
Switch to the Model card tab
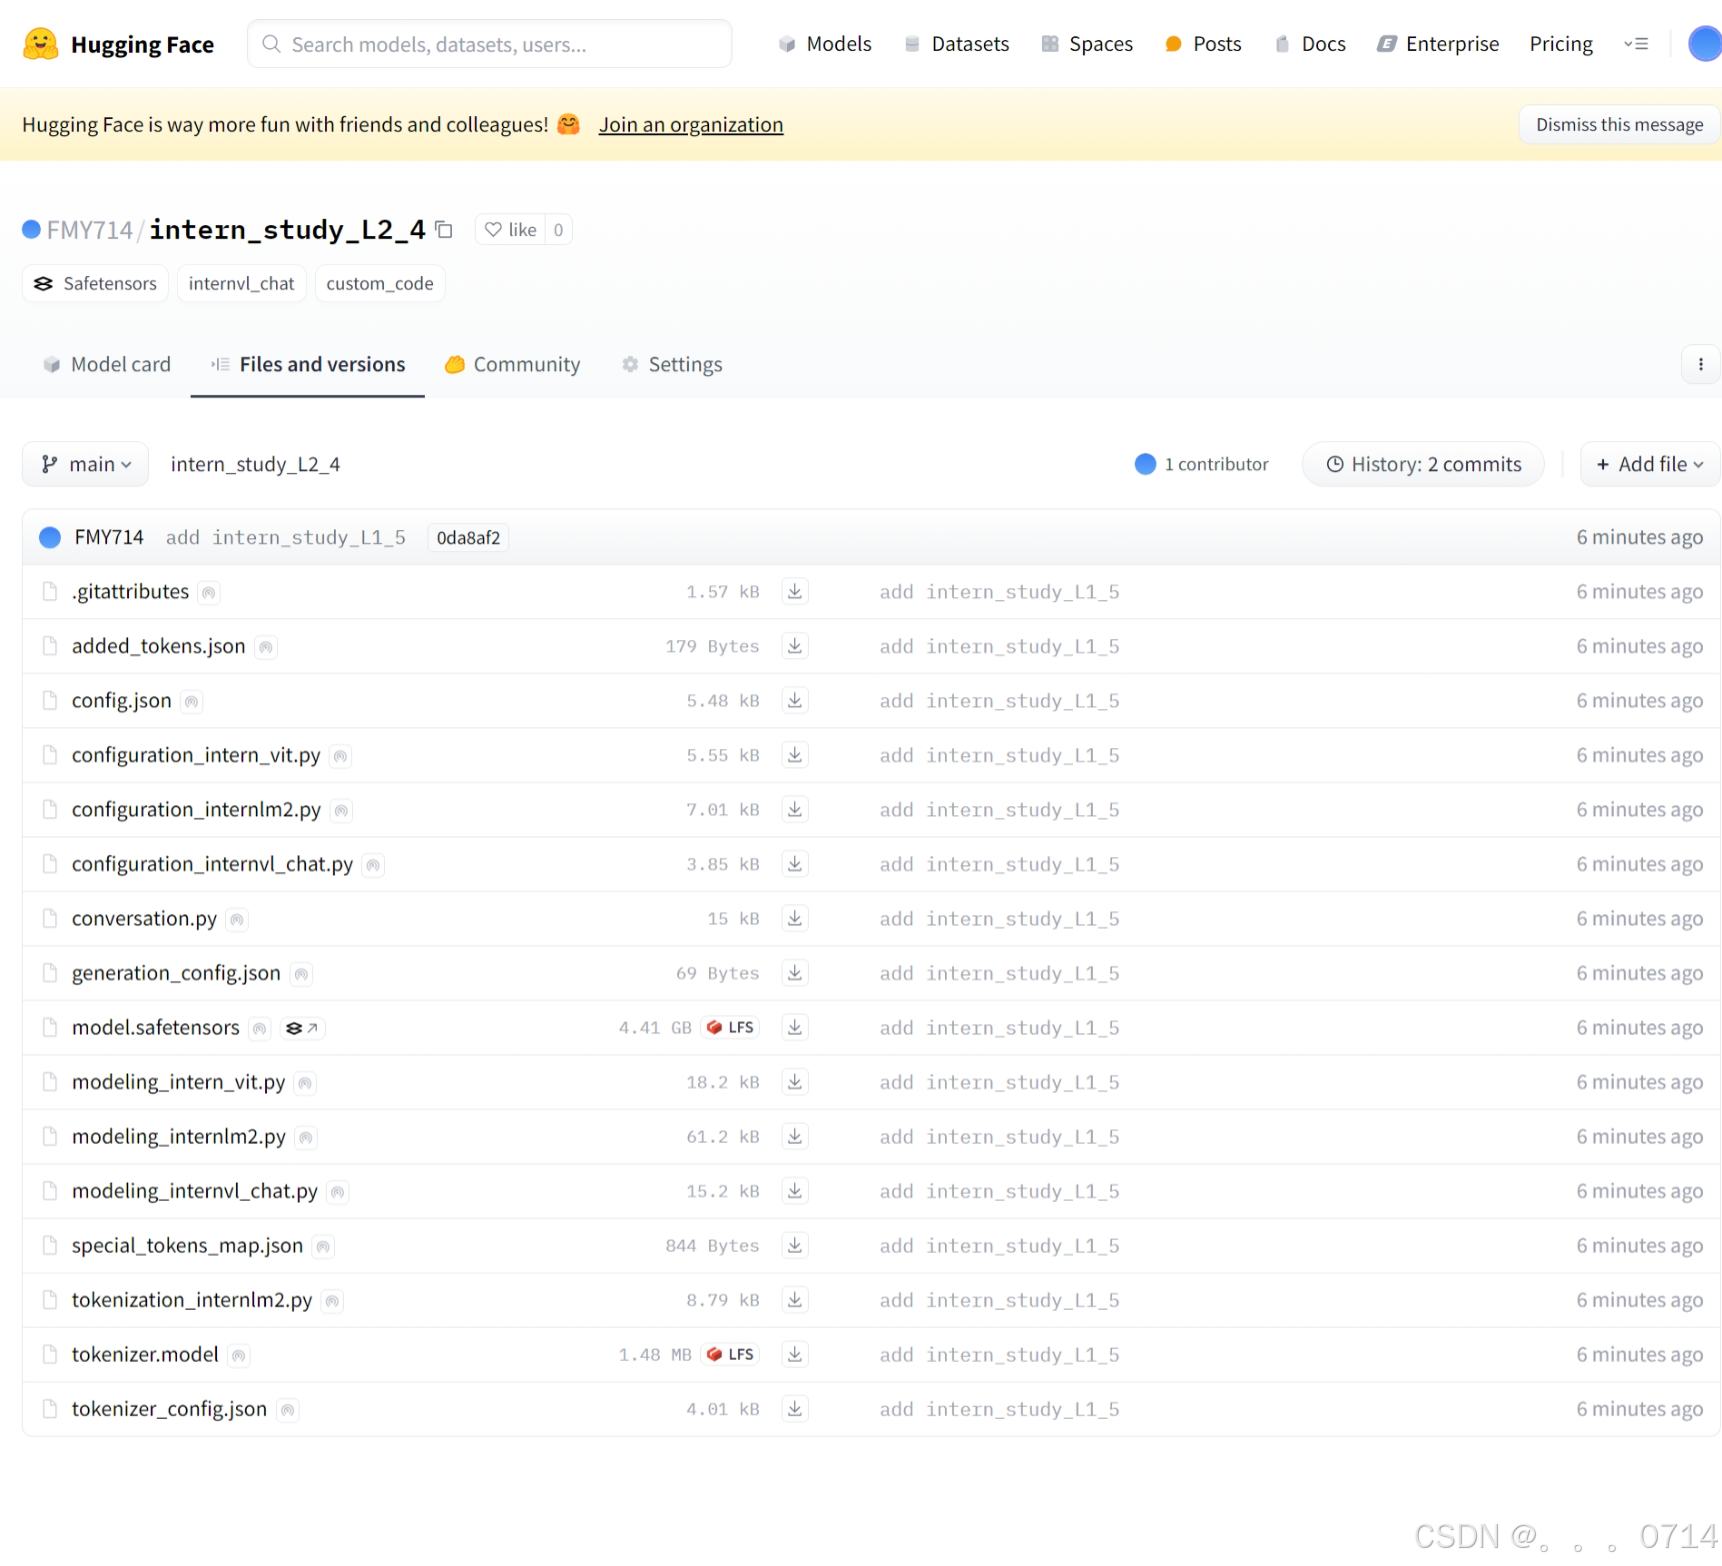coord(106,365)
